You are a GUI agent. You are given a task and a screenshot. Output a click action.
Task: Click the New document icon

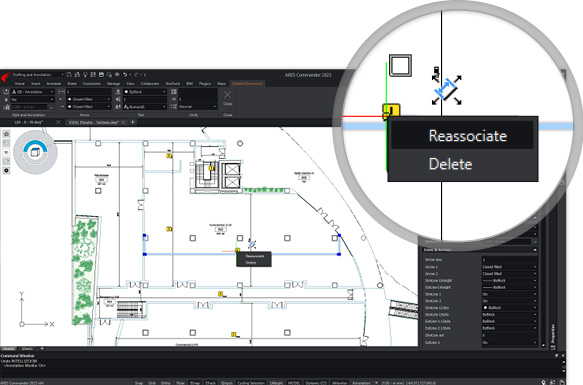[69, 75]
